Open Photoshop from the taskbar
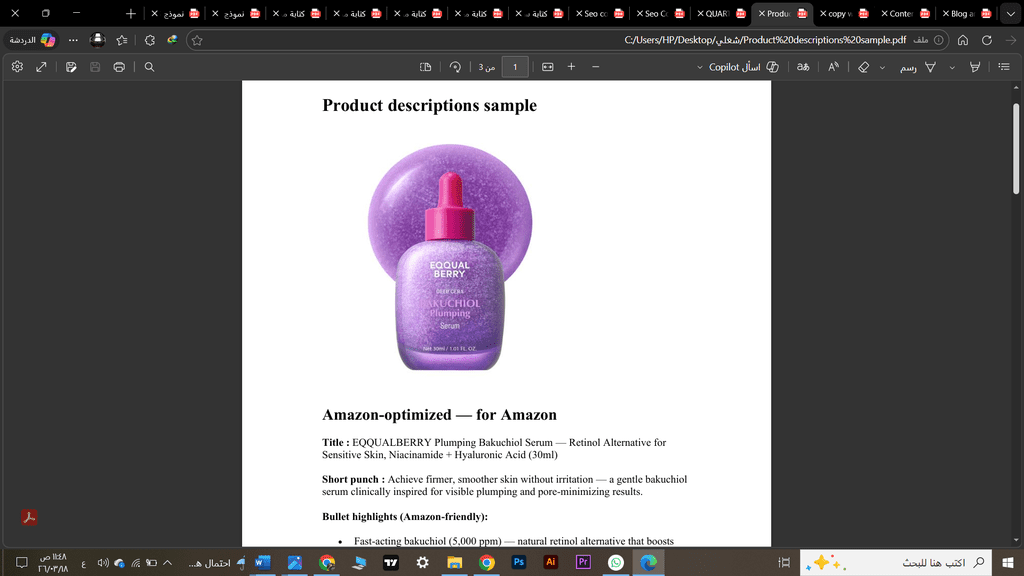 click(518, 563)
